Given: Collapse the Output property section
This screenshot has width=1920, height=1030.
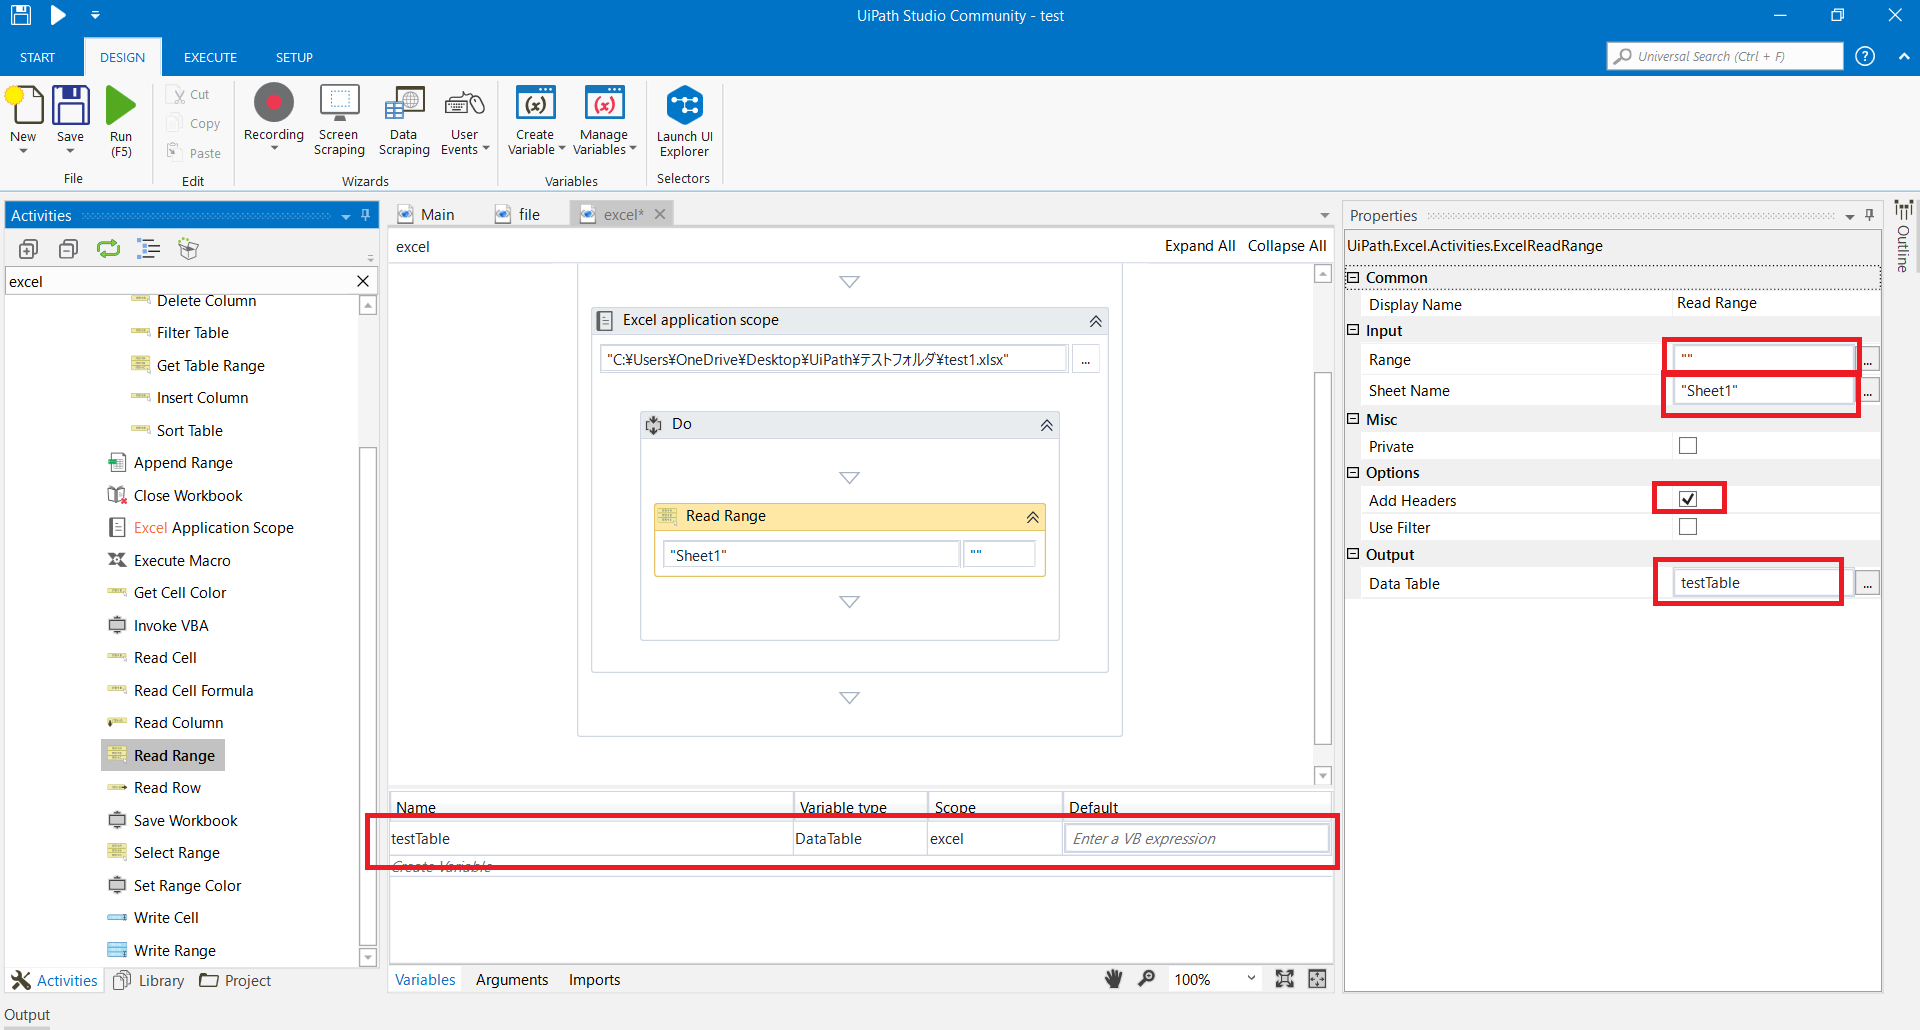Looking at the screenshot, I should (x=1353, y=554).
